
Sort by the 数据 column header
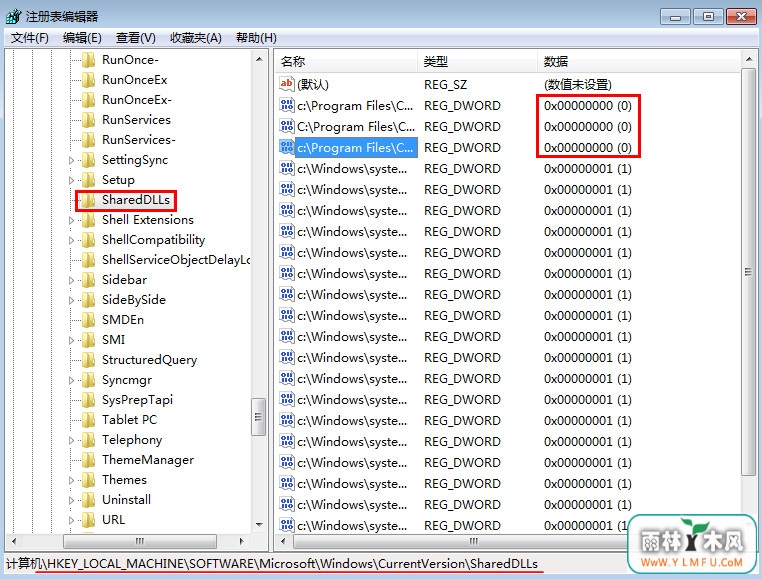[639, 62]
